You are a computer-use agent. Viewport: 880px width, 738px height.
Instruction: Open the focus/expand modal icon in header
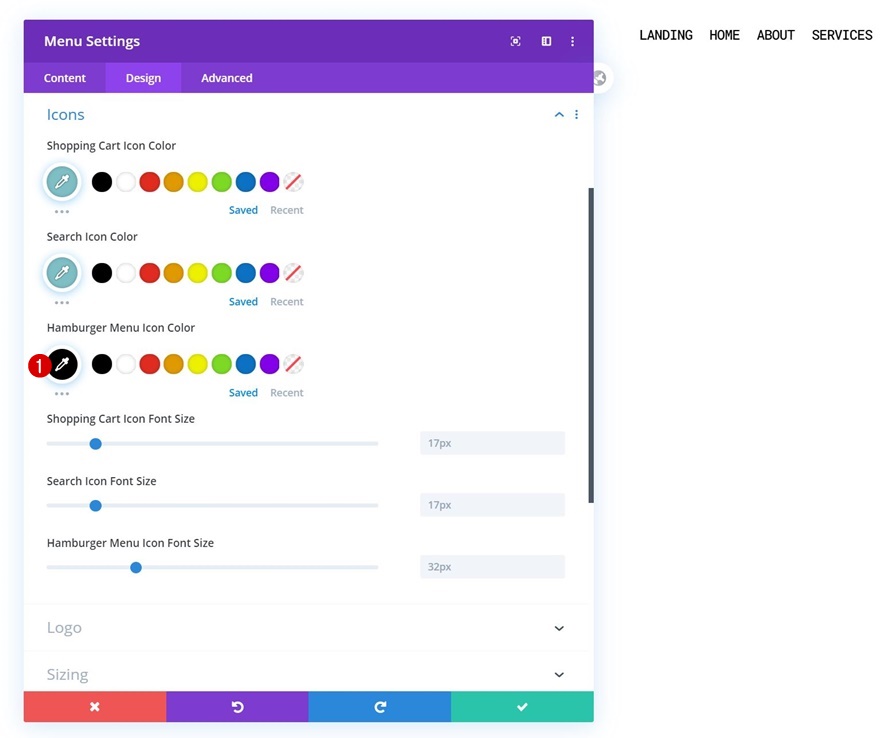515,41
